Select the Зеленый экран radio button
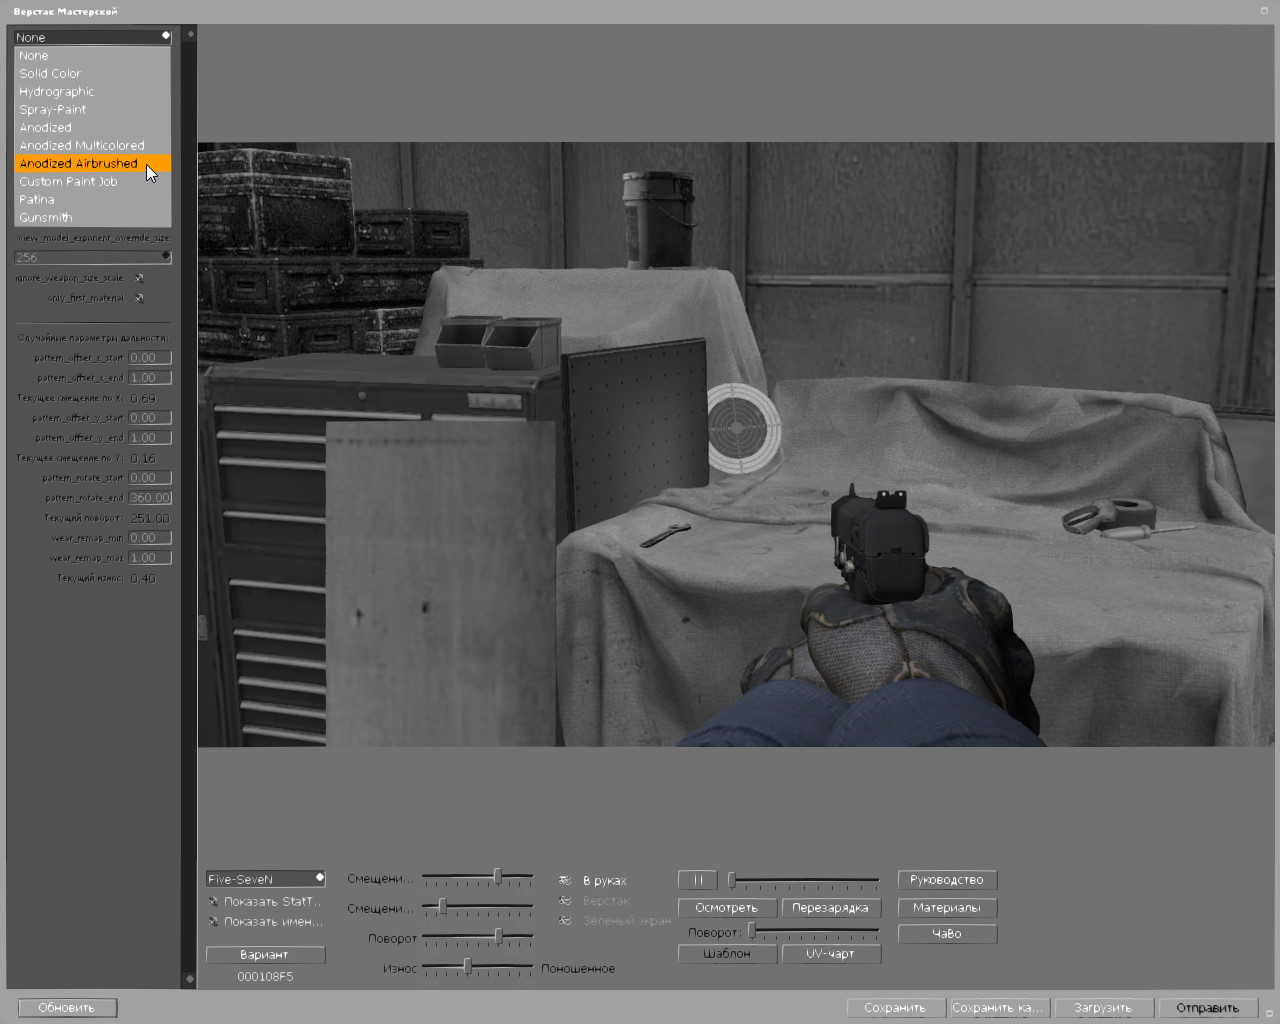1280x1024 pixels. (565, 920)
